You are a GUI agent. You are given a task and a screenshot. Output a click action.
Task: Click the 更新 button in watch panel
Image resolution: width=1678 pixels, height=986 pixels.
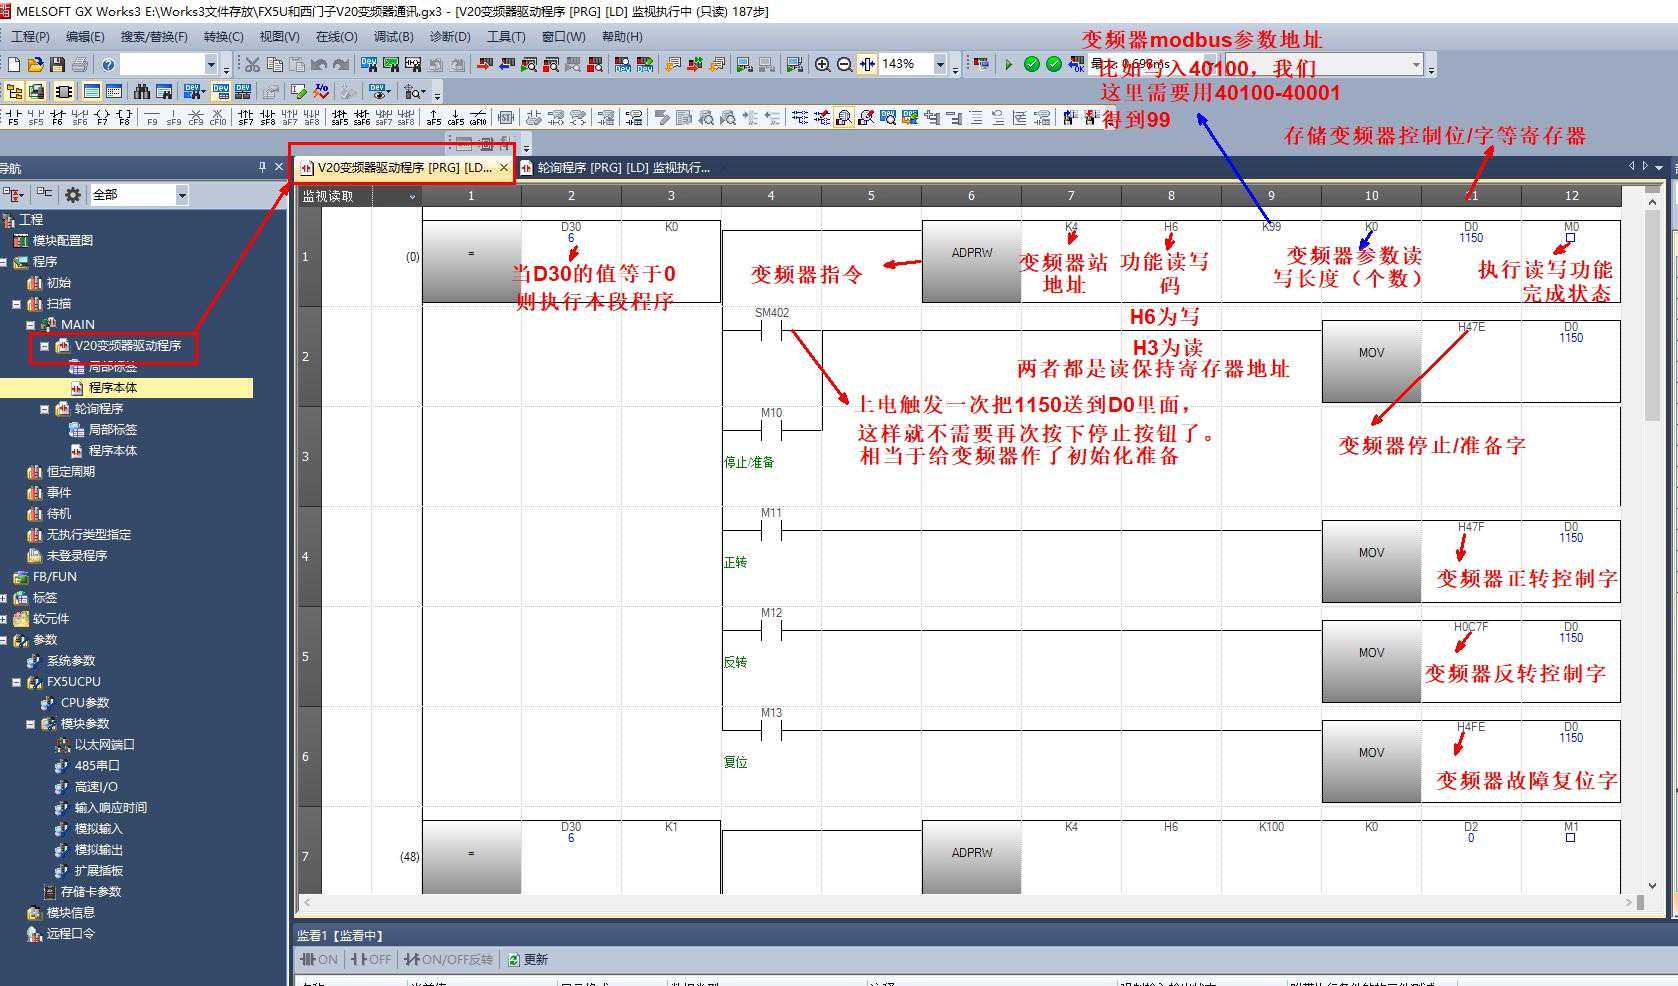point(527,959)
